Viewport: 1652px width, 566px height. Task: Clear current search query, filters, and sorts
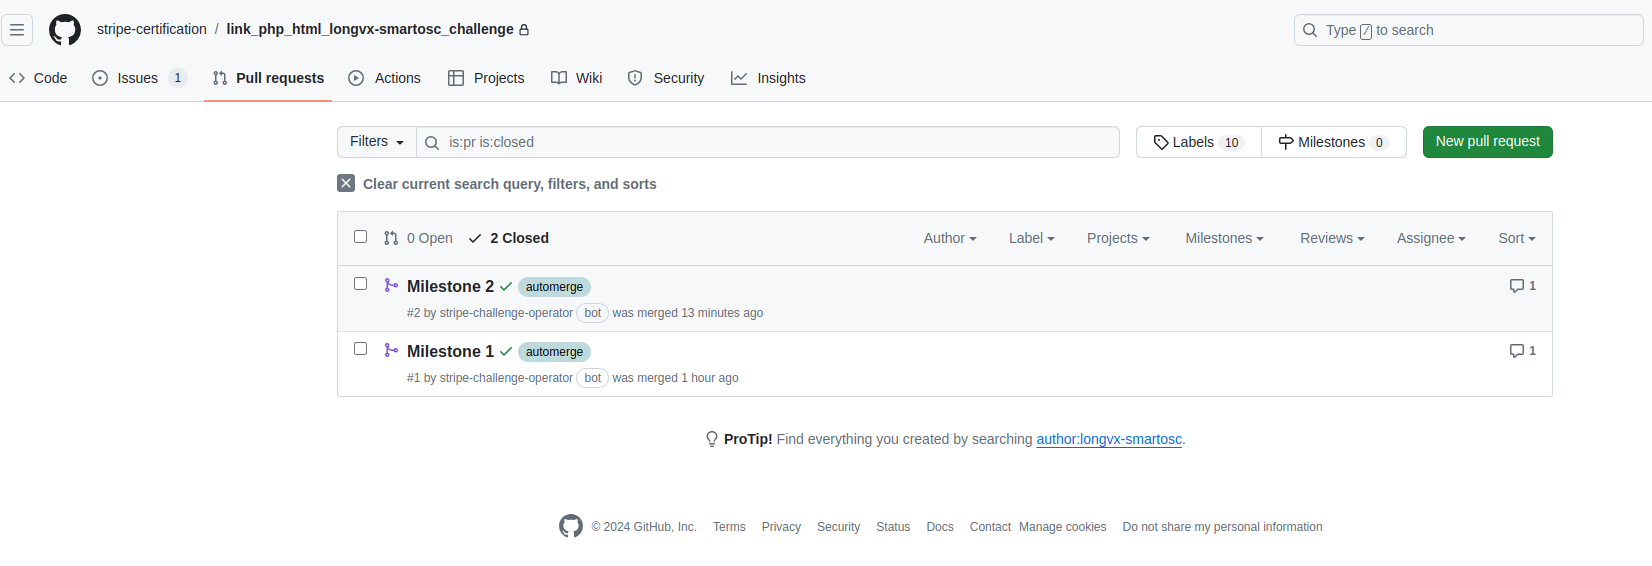coord(497,184)
